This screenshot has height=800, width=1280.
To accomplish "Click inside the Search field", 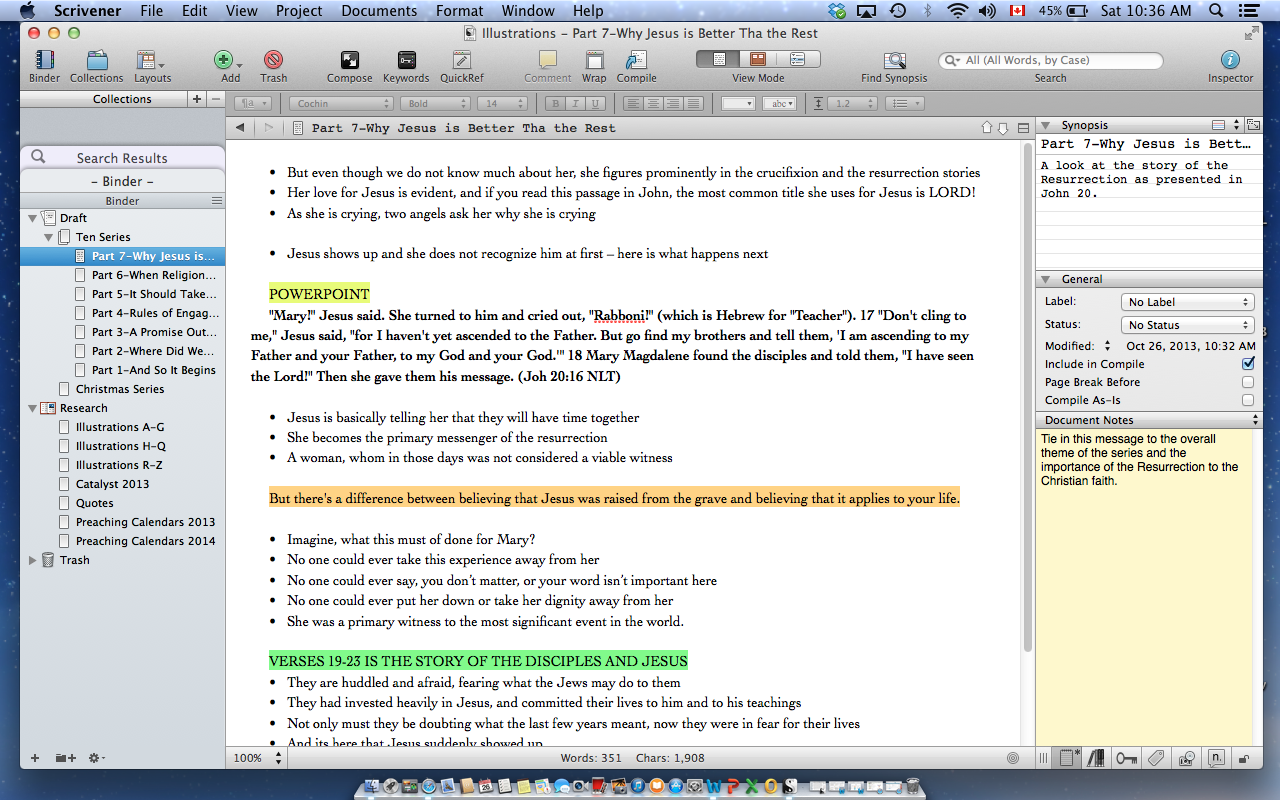I will pyautogui.click(x=1050, y=60).
